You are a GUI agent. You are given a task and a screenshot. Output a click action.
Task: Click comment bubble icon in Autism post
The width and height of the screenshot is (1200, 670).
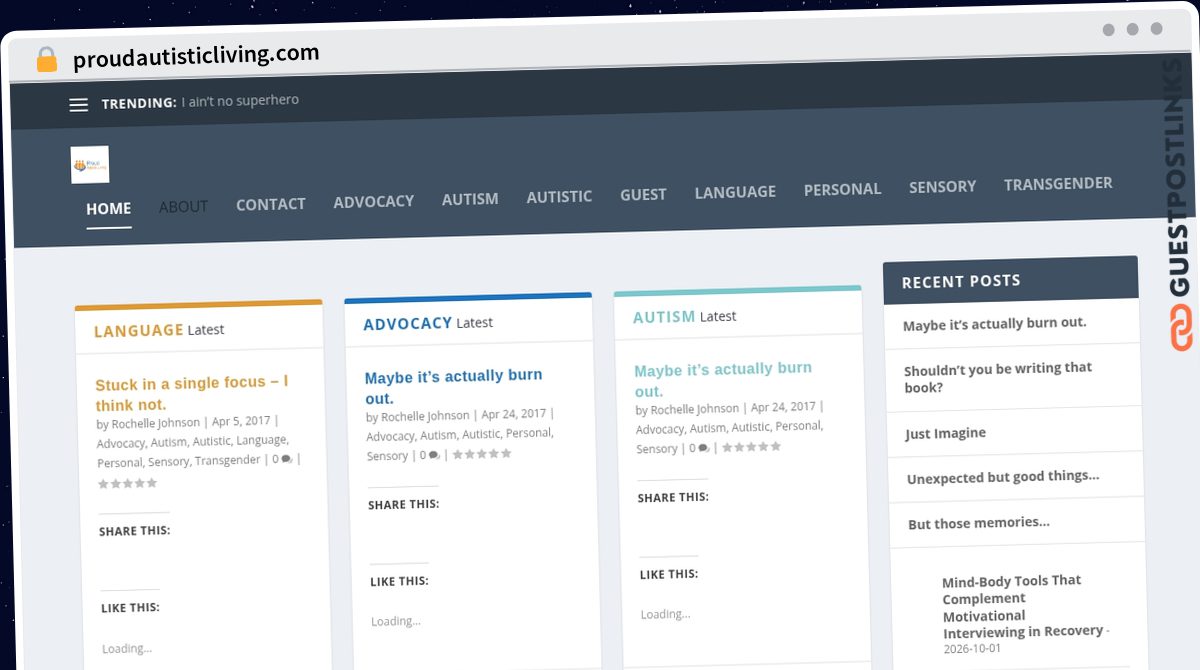click(704, 448)
